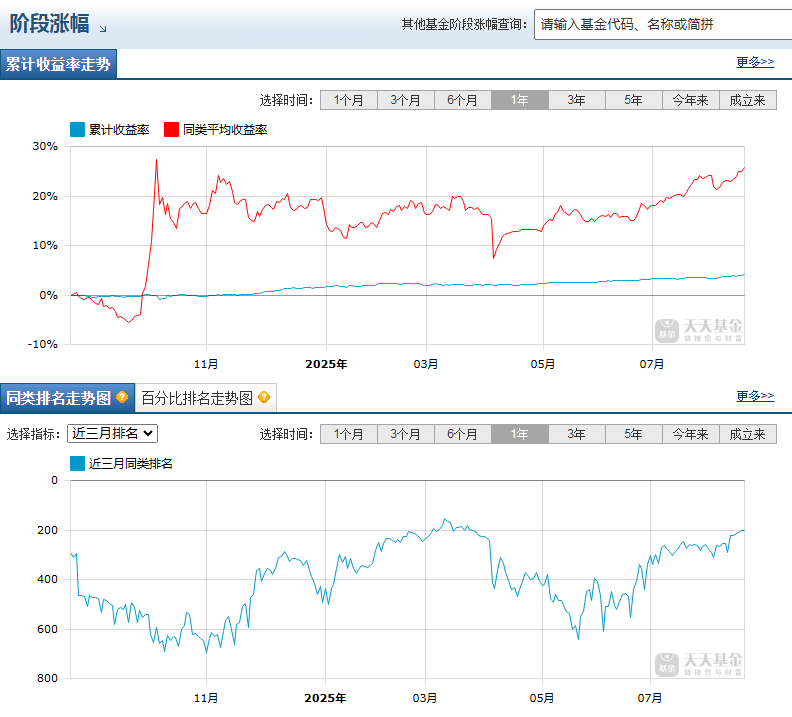This screenshot has width=792, height=717.
Task: Click the 同类平均收益率 legend label
Action: (x=225, y=130)
